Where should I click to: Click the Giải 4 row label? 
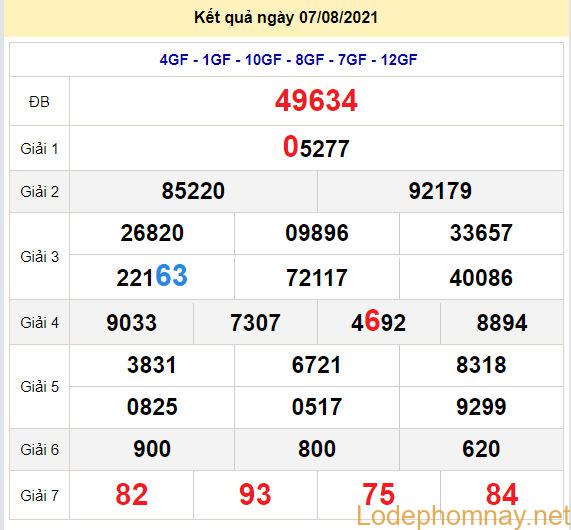tap(39, 322)
